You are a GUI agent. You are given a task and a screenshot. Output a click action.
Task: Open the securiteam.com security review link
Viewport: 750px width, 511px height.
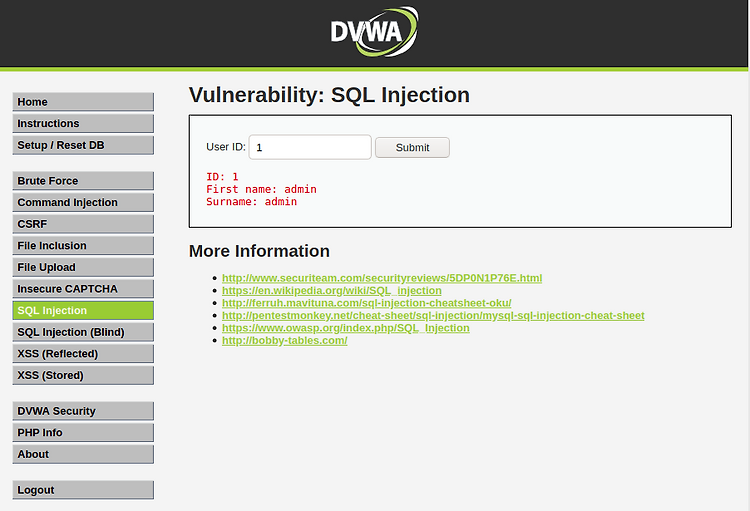tap(382, 278)
